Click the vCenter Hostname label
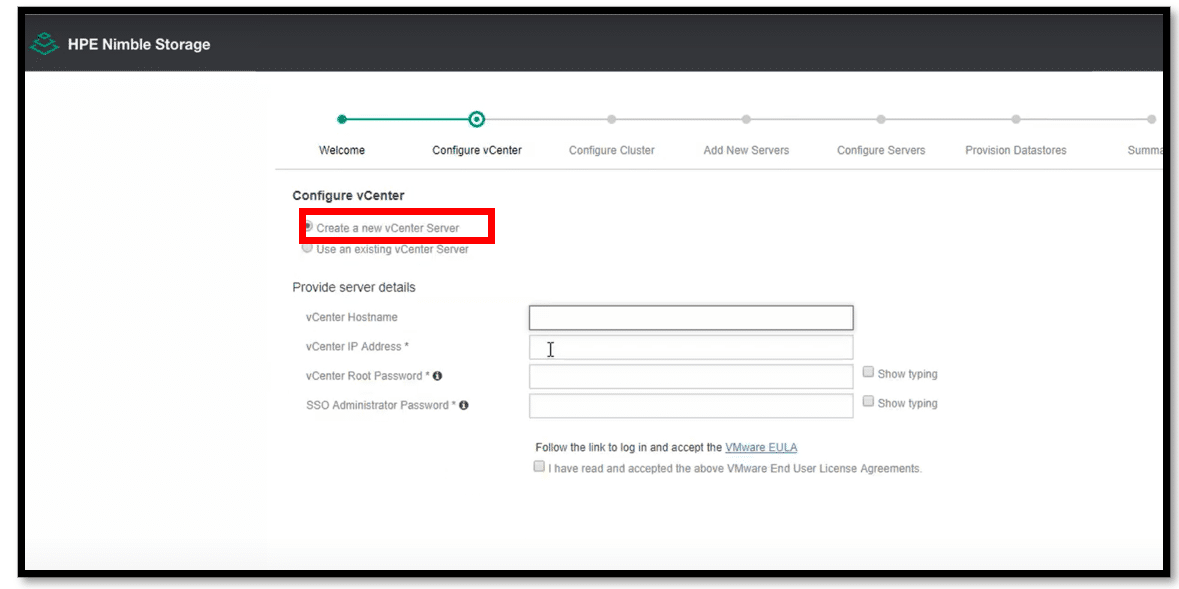The width and height of the screenshot is (1179, 589). (351, 317)
